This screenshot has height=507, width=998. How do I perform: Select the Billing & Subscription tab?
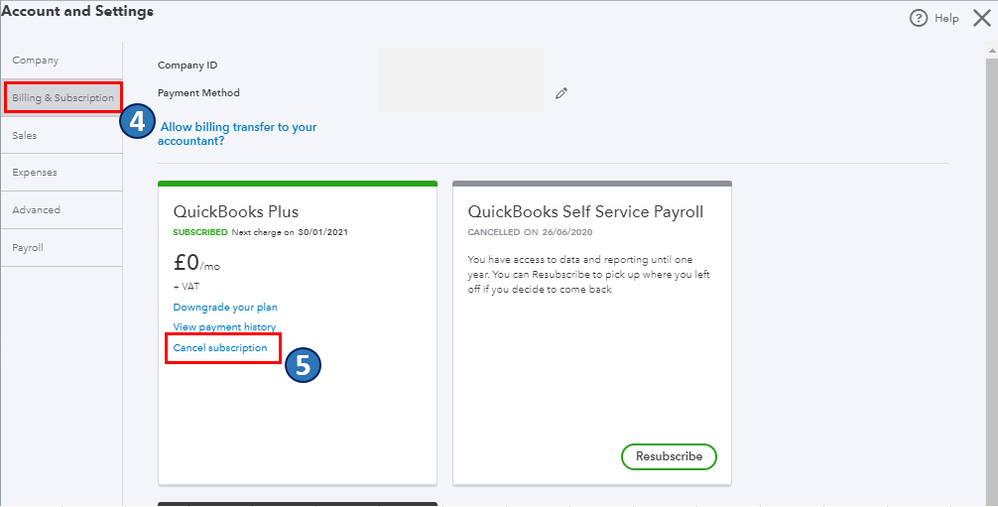point(63,98)
